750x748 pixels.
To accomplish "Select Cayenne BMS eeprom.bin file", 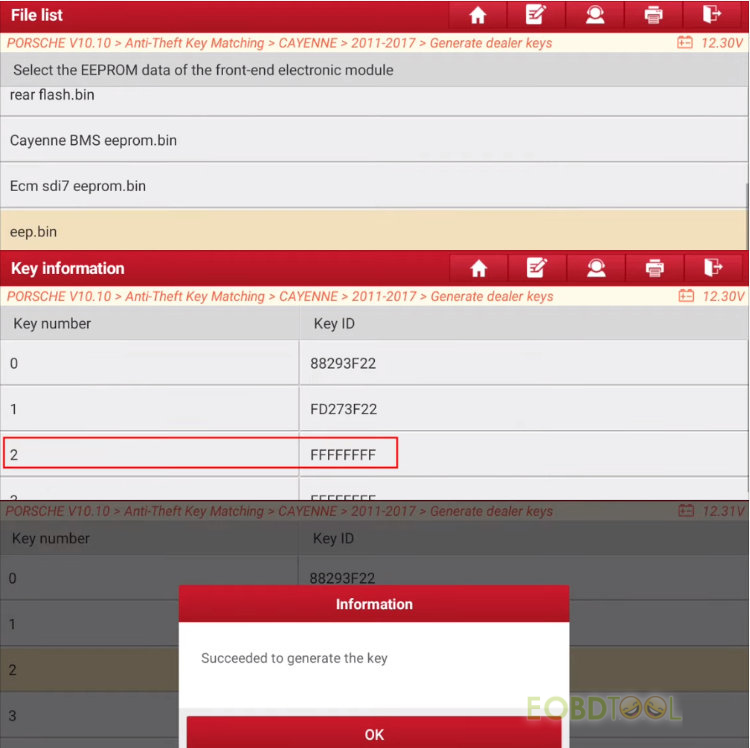I will 374,140.
